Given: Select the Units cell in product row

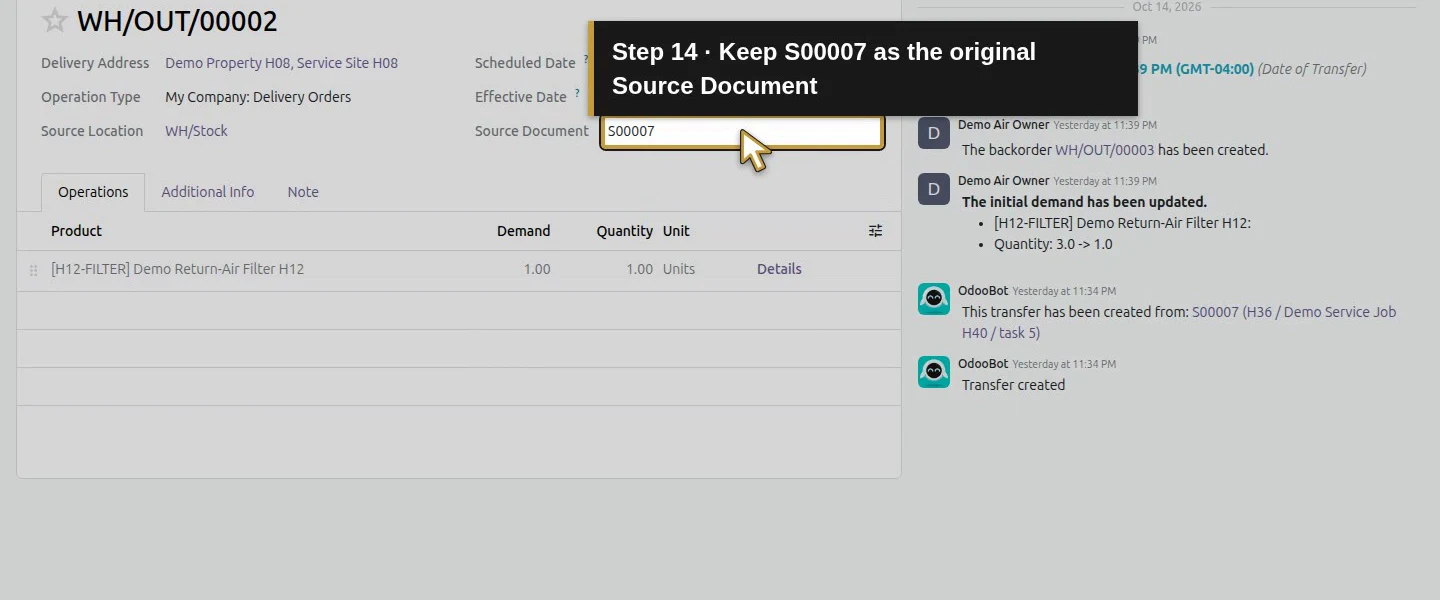Looking at the screenshot, I should (x=679, y=269).
